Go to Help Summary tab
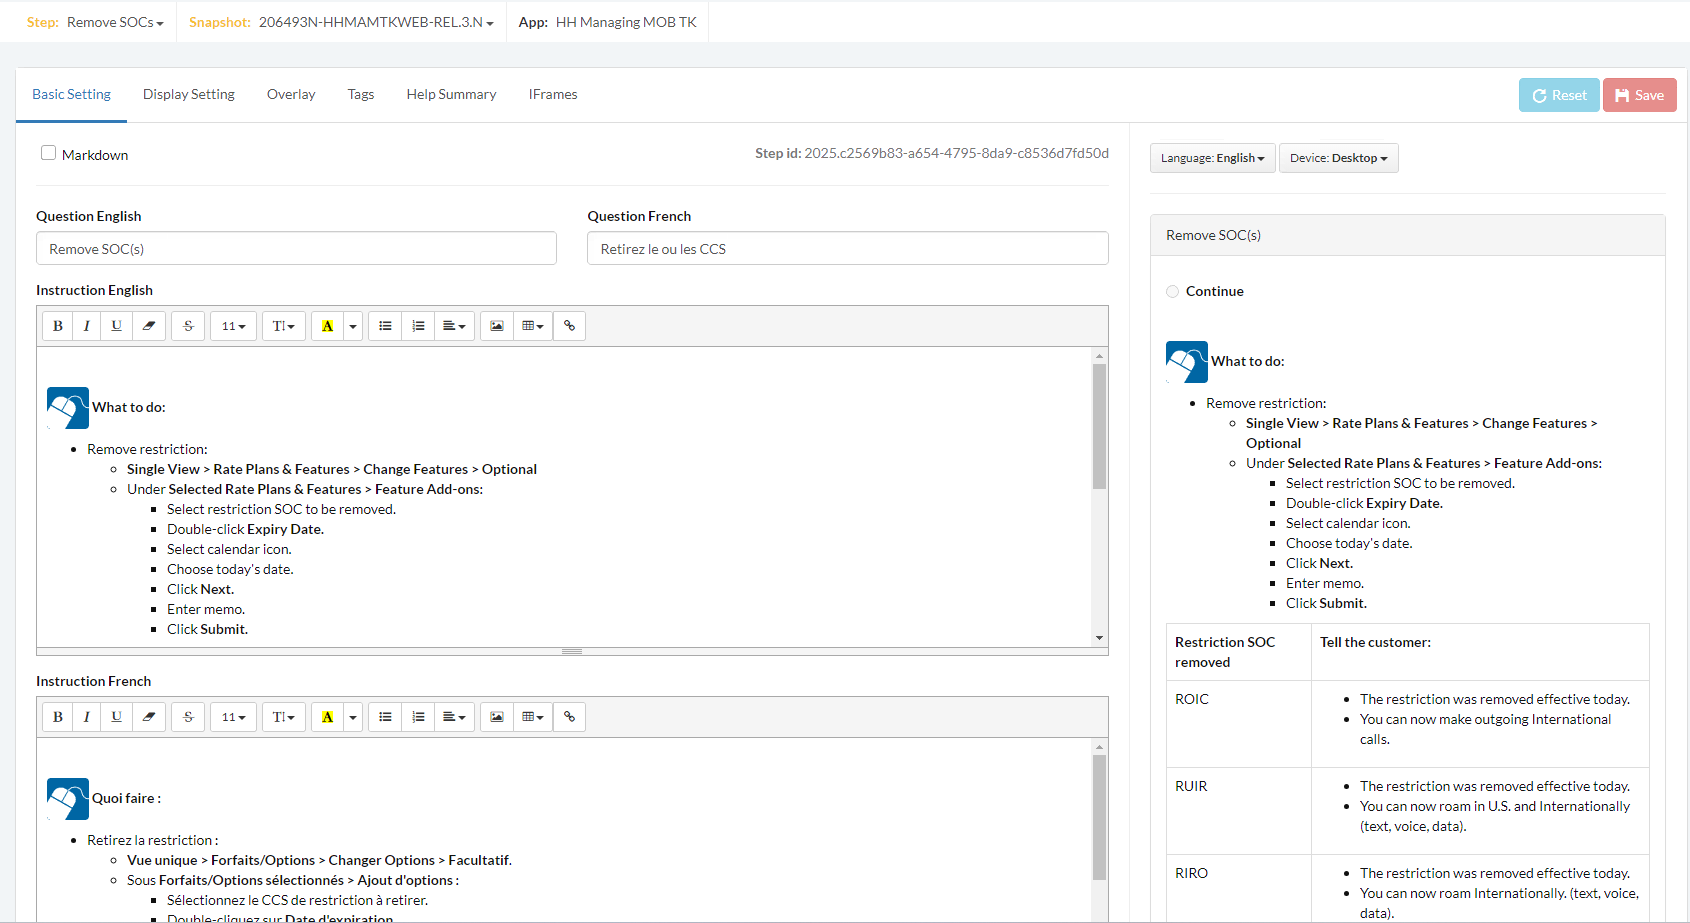The height and width of the screenshot is (923, 1690). 451,94
